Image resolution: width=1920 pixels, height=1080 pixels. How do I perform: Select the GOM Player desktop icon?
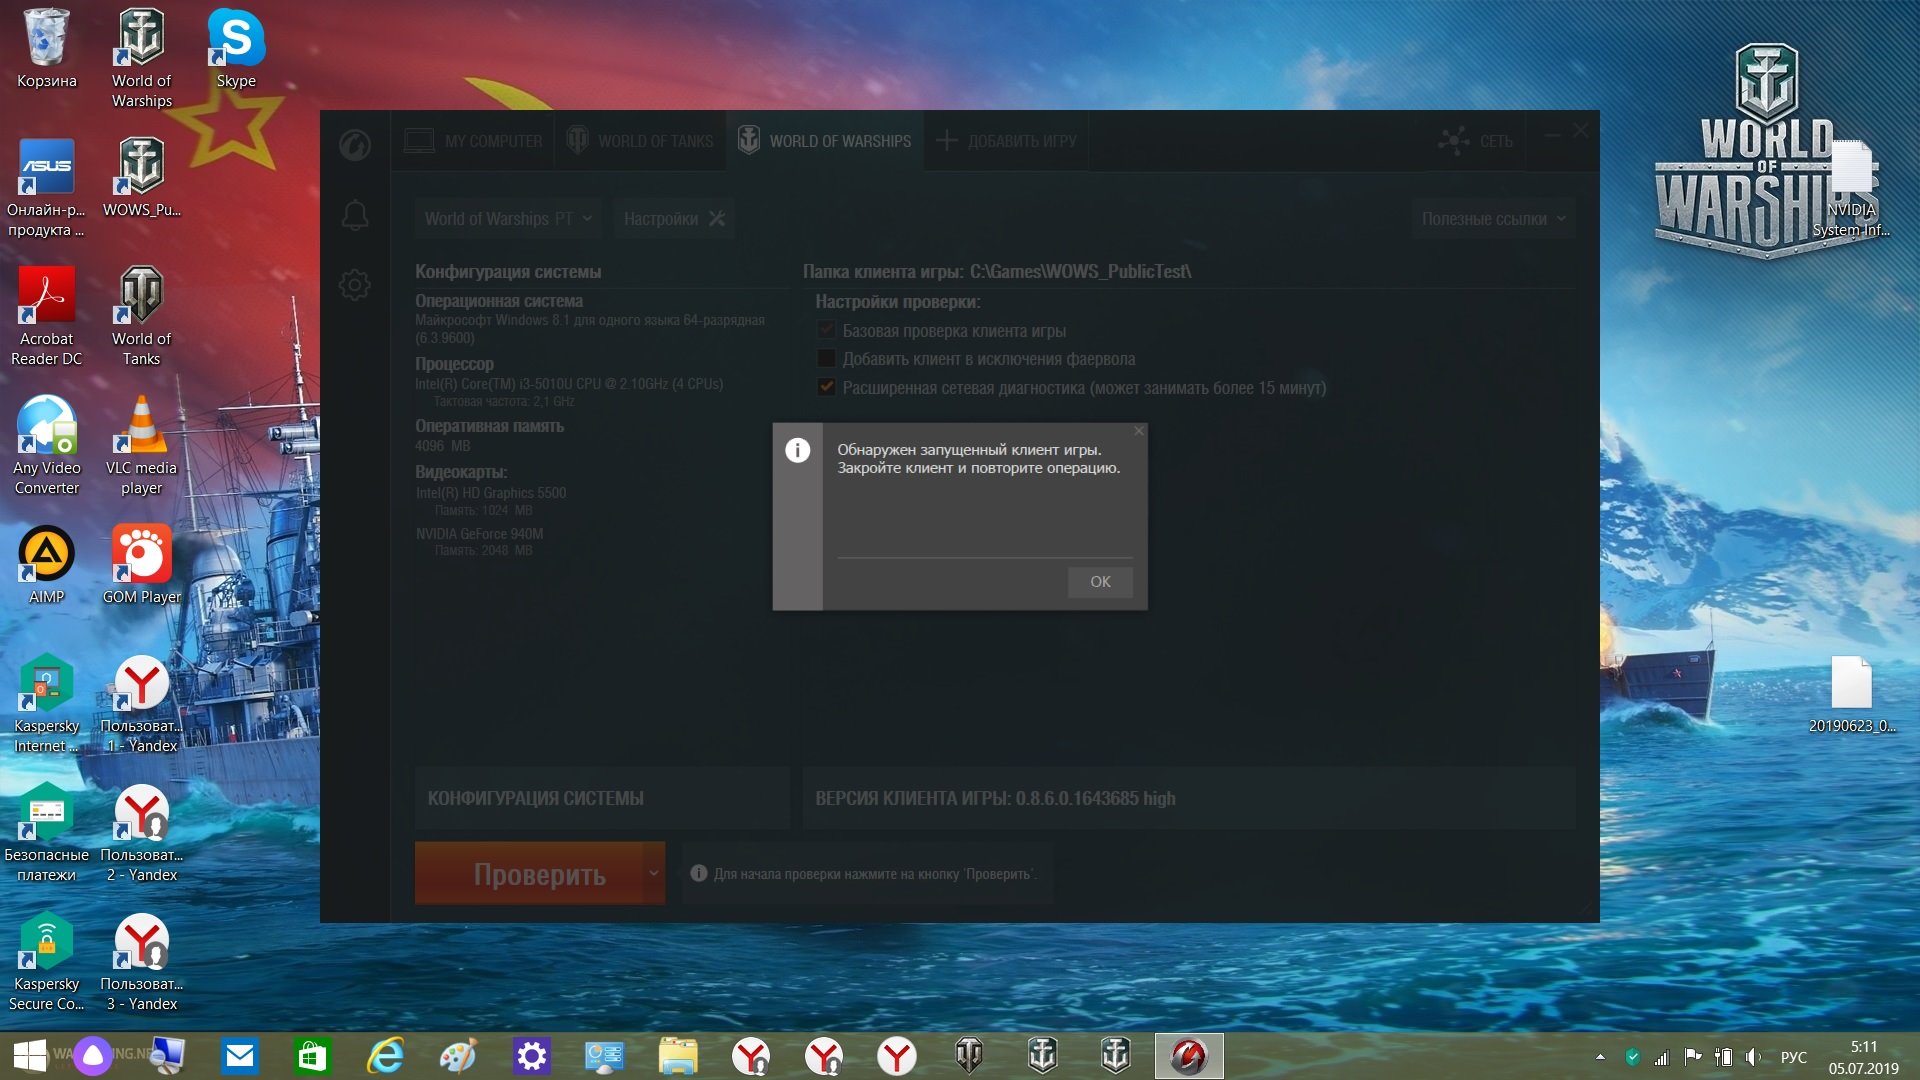pyautogui.click(x=141, y=565)
